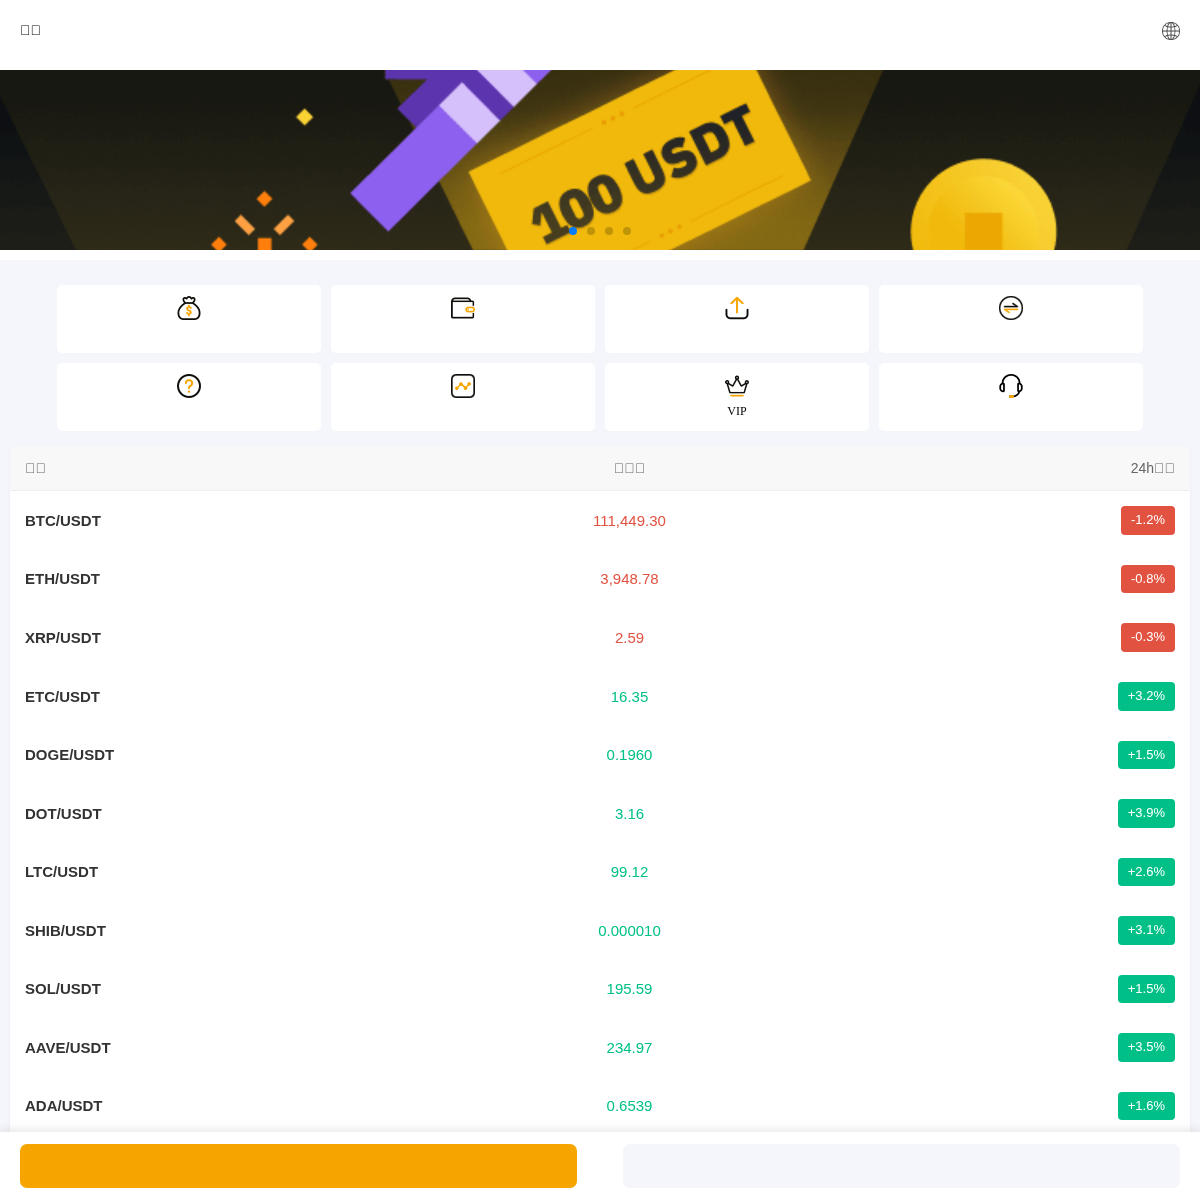Click the chart line icon tile
Image resolution: width=1200 pixels, height=1200 pixels.
tap(463, 396)
